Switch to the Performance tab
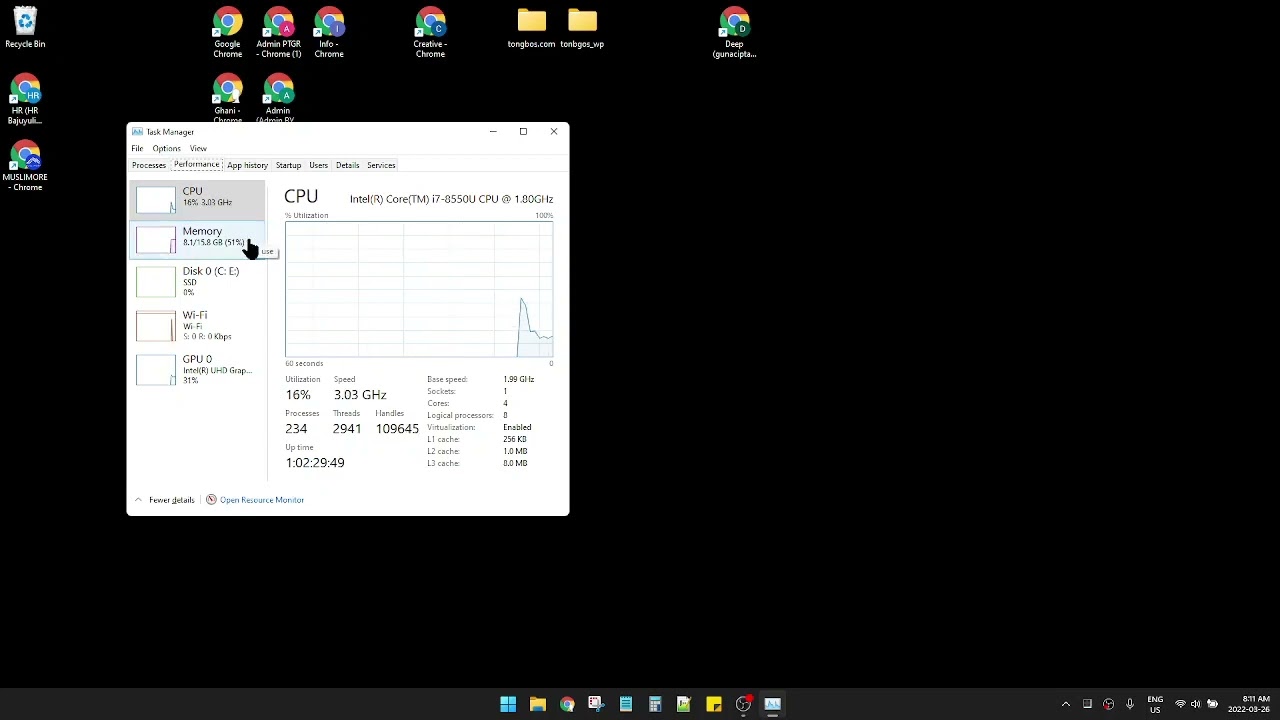Screen dimensions: 1280x720 (x=196, y=165)
